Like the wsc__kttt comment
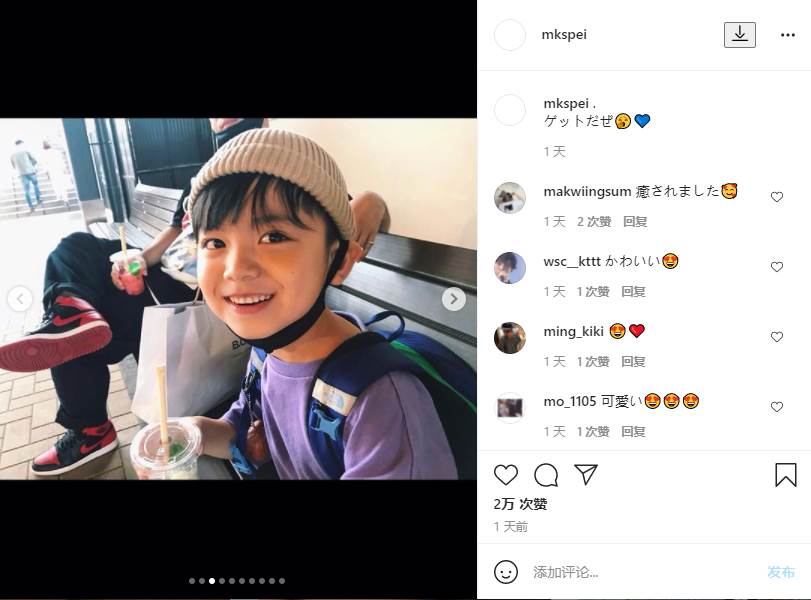Screen dimensions: 811x600 pyautogui.click(x=776, y=267)
